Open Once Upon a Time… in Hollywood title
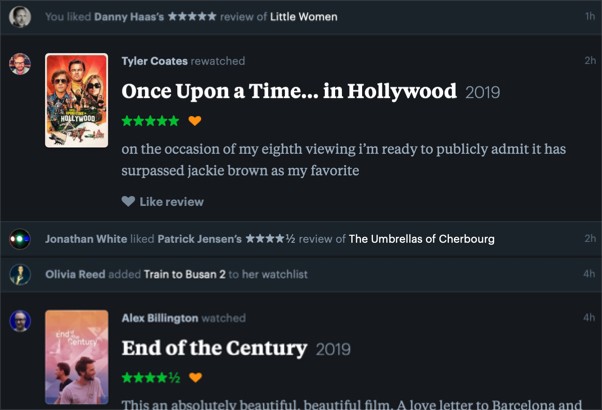The height and width of the screenshot is (410, 602). click(x=288, y=91)
